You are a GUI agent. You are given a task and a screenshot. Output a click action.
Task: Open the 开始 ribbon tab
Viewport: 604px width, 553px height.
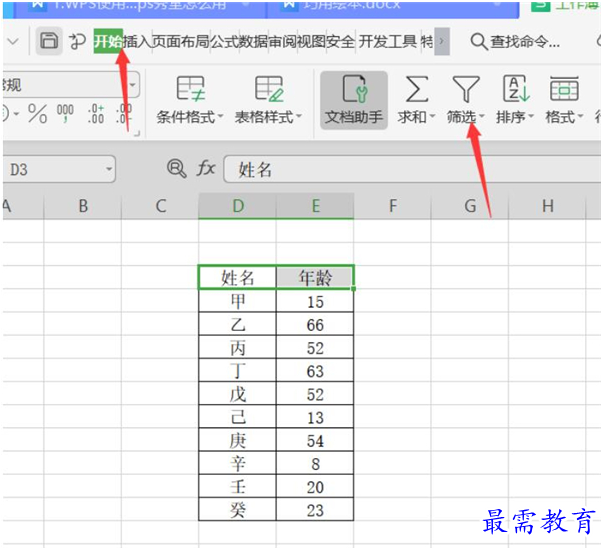click(108, 41)
